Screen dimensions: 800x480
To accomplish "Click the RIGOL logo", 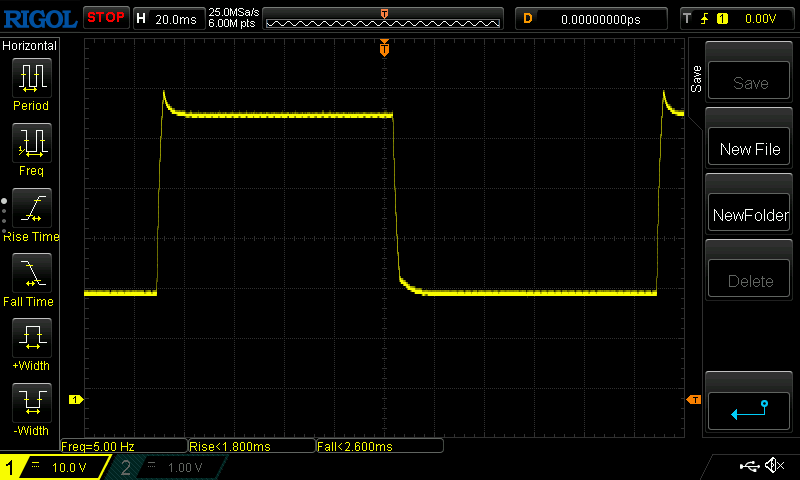I will point(40,19).
